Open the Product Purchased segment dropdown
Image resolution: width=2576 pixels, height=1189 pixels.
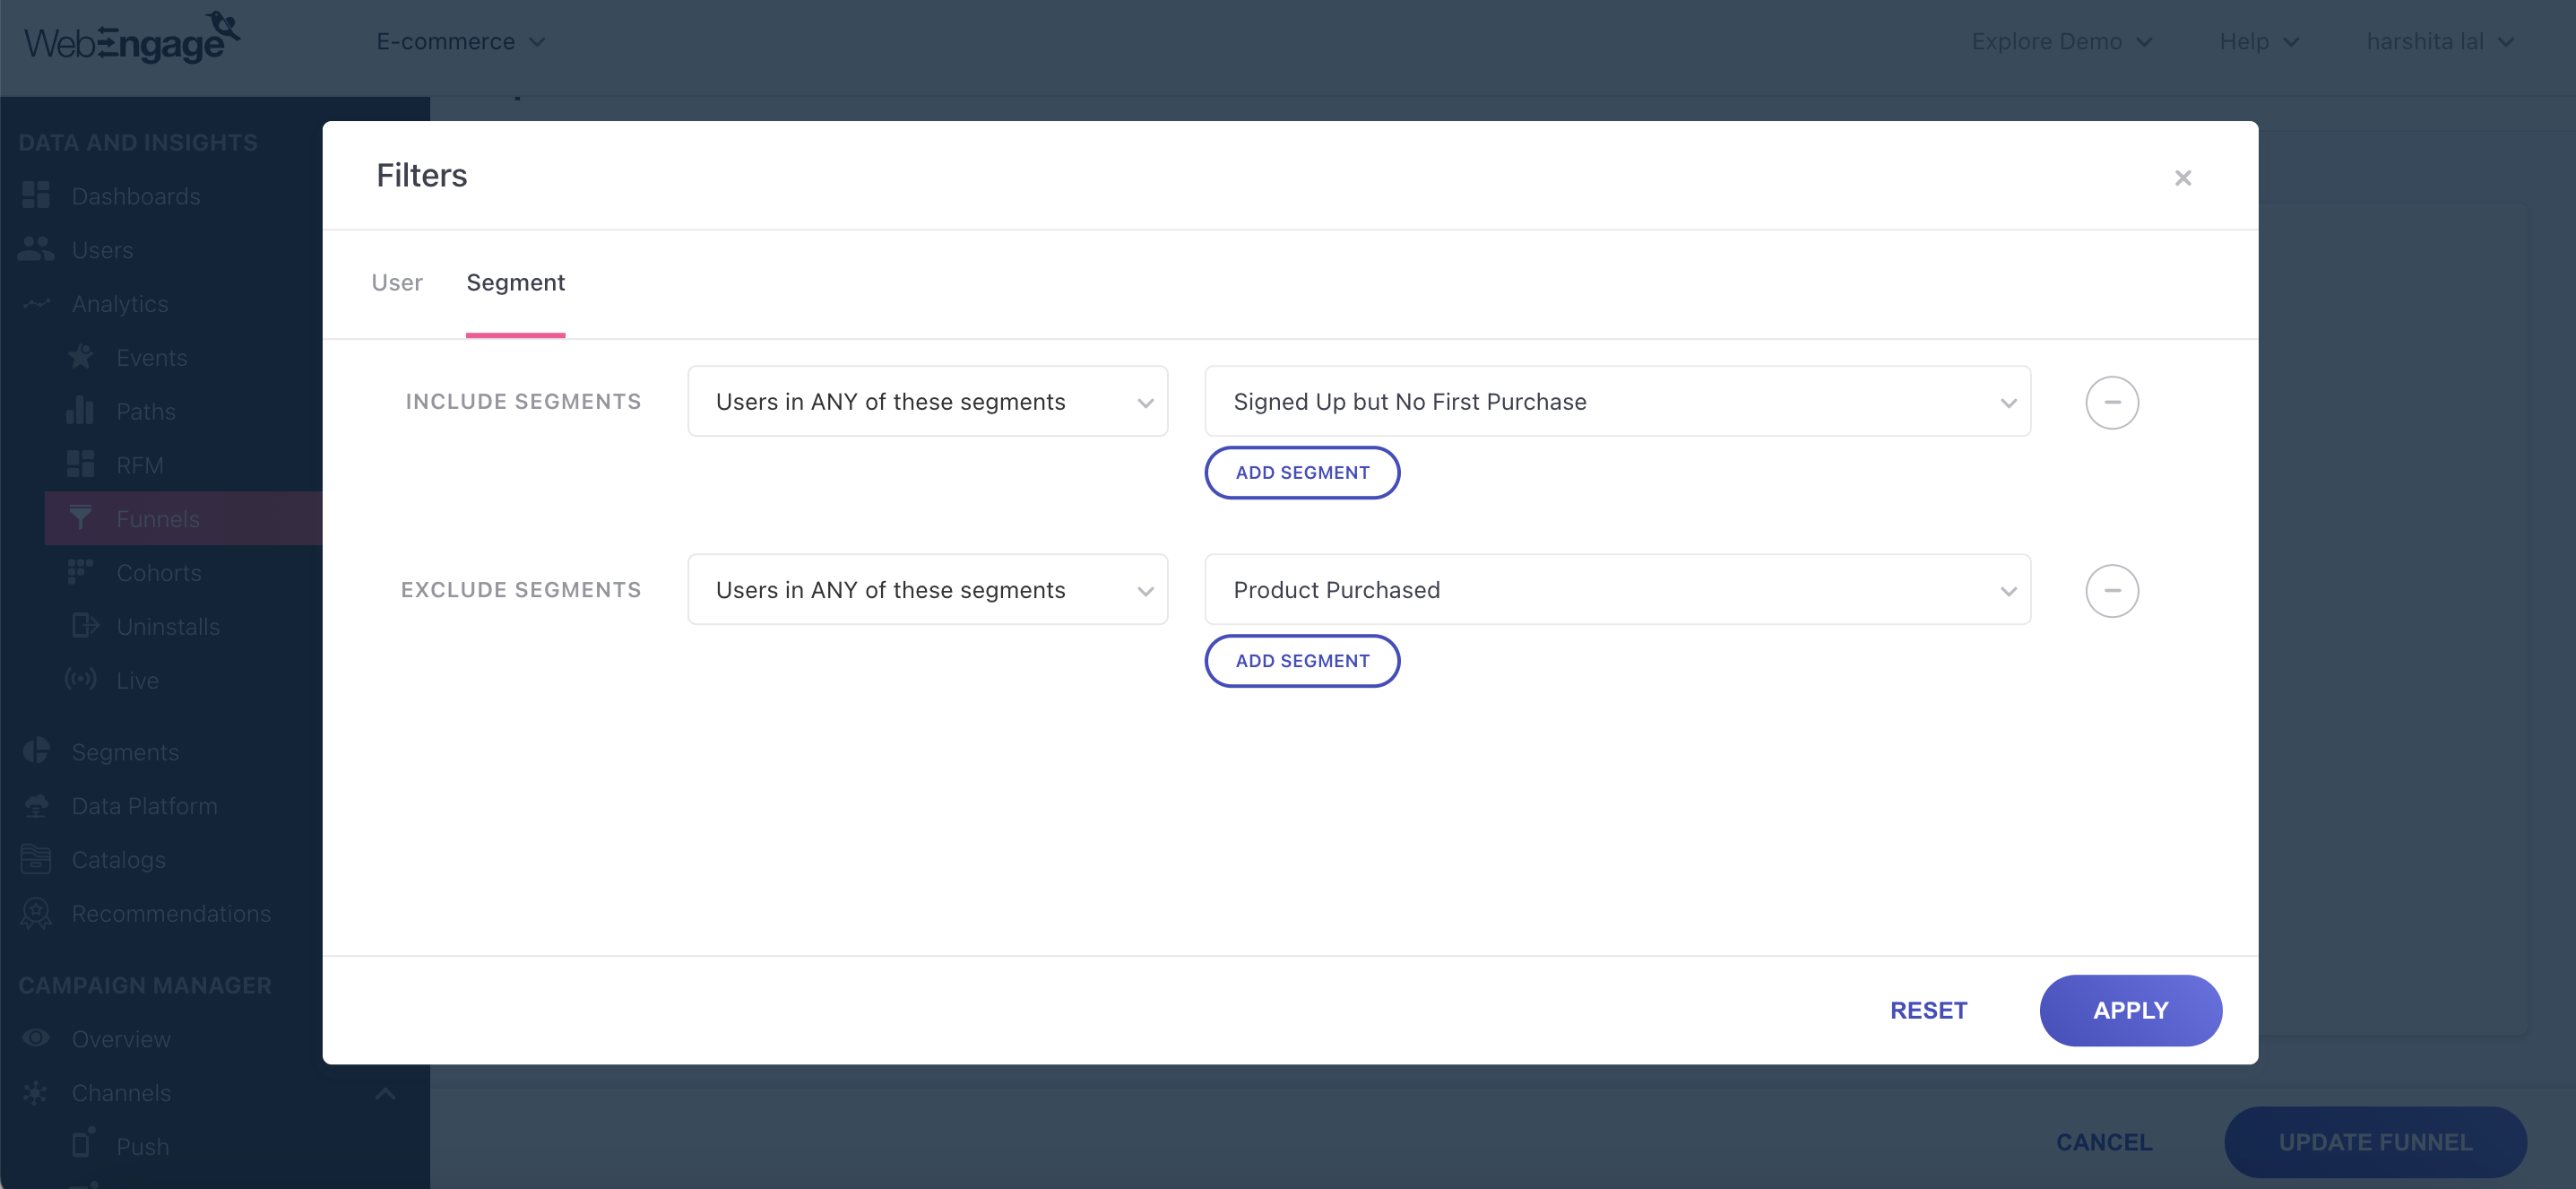tap(1616, 590)
